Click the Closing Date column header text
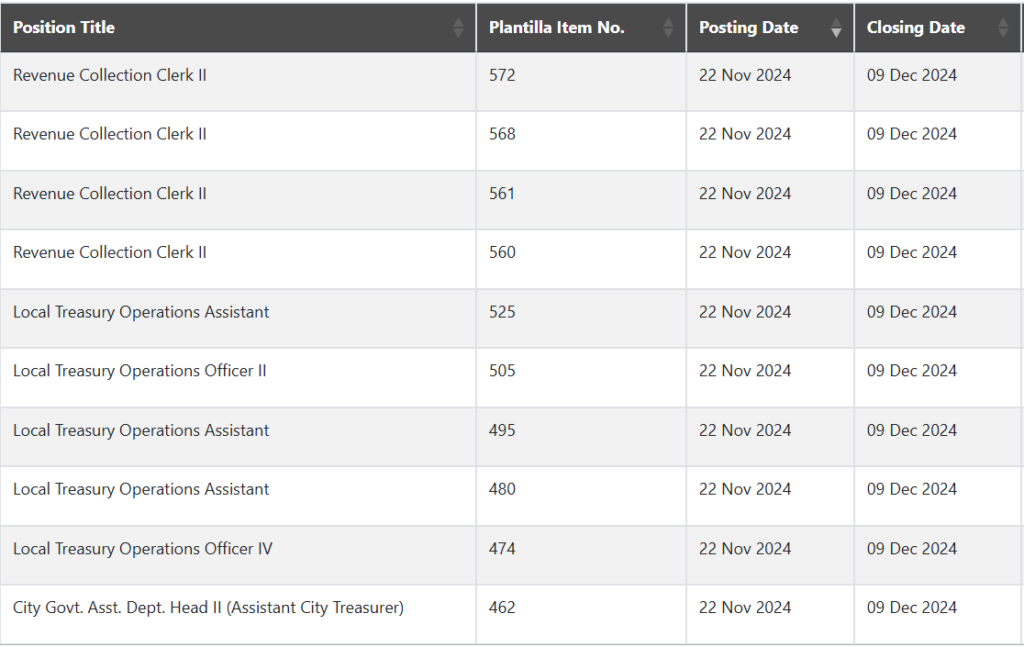The height and width of the screenshot is (647, 1024). click(x=915, y=28)
